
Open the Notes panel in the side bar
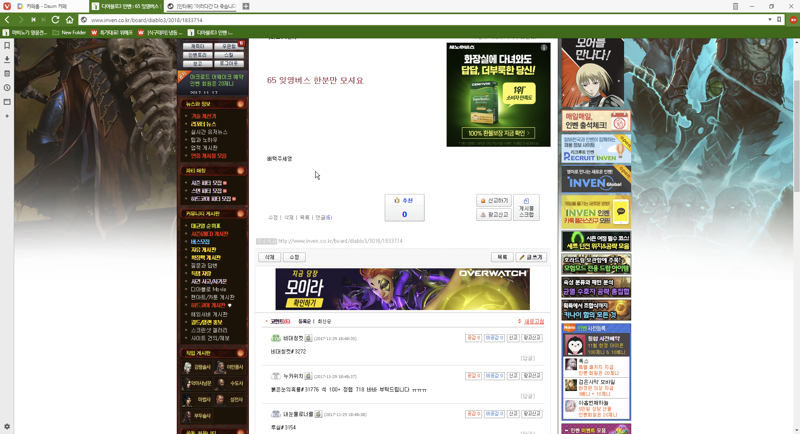(x=7, y=73)
